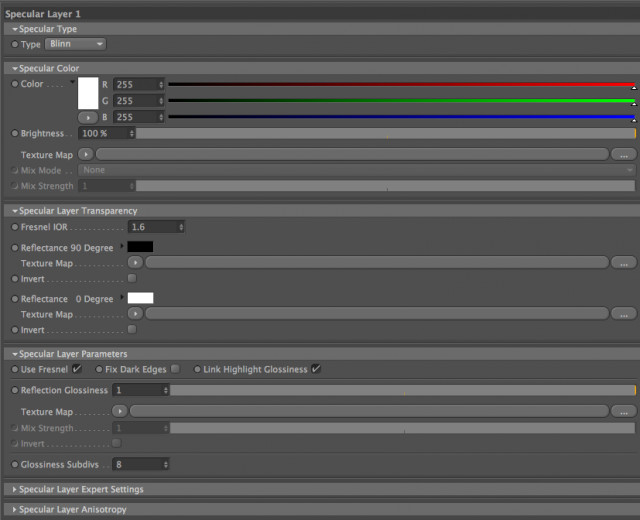The width and height of the screenshot is (640, 520).
Task: Click the Reflectance 0 Degree animation dot
Action: click(x=15, y=299)
